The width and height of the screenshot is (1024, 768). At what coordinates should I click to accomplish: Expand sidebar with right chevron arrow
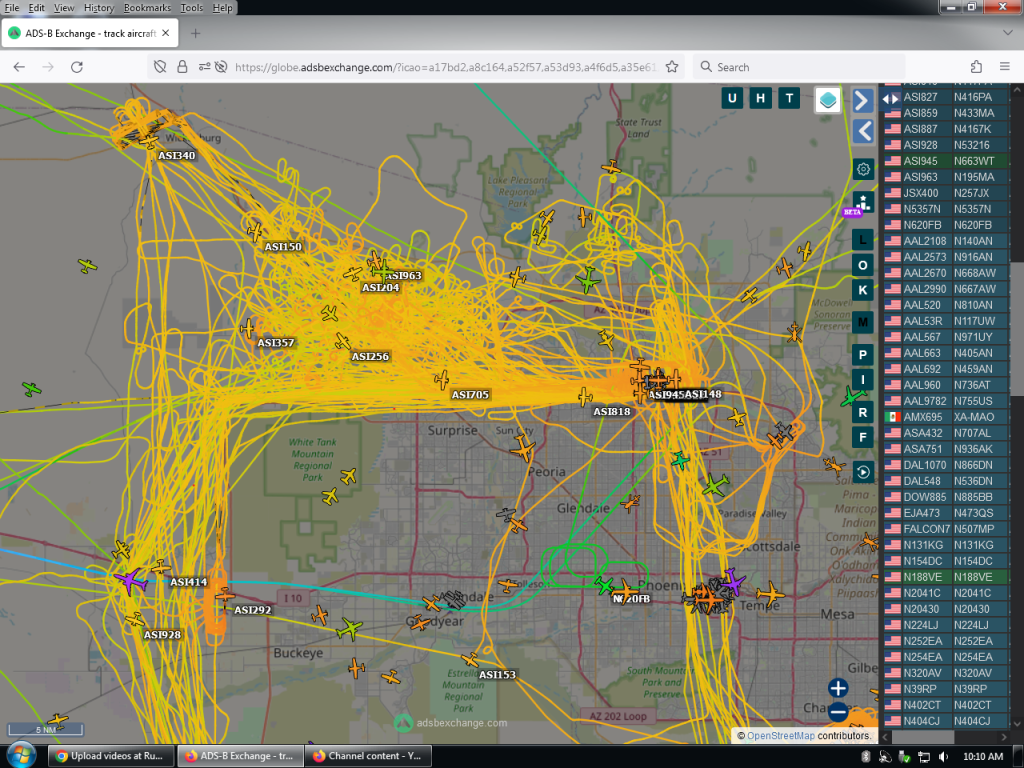(863, 100)
